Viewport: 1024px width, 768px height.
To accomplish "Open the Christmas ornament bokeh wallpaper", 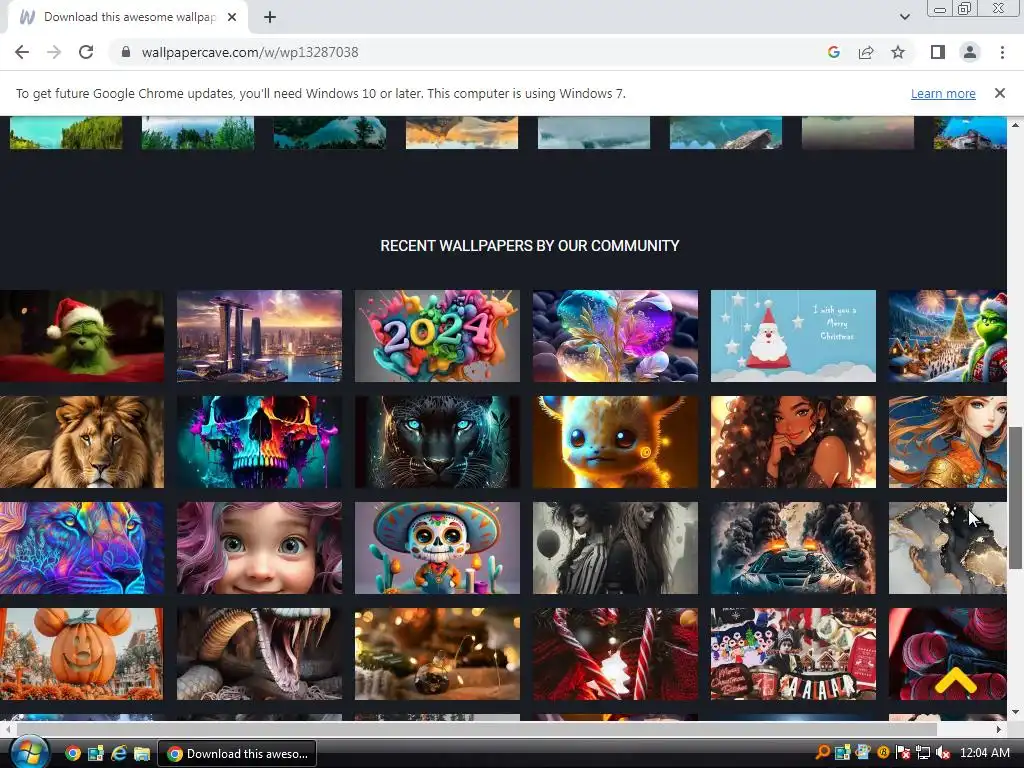I will point(437,654).
